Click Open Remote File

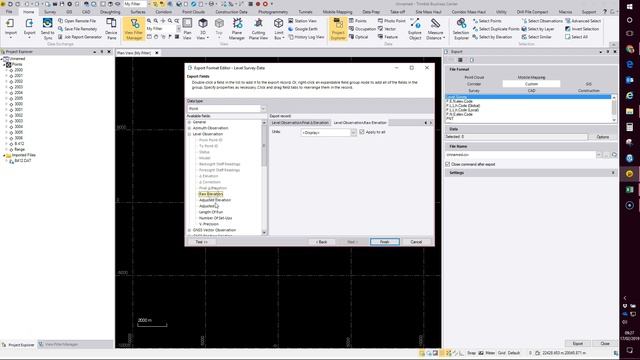[x=77, y=21]
